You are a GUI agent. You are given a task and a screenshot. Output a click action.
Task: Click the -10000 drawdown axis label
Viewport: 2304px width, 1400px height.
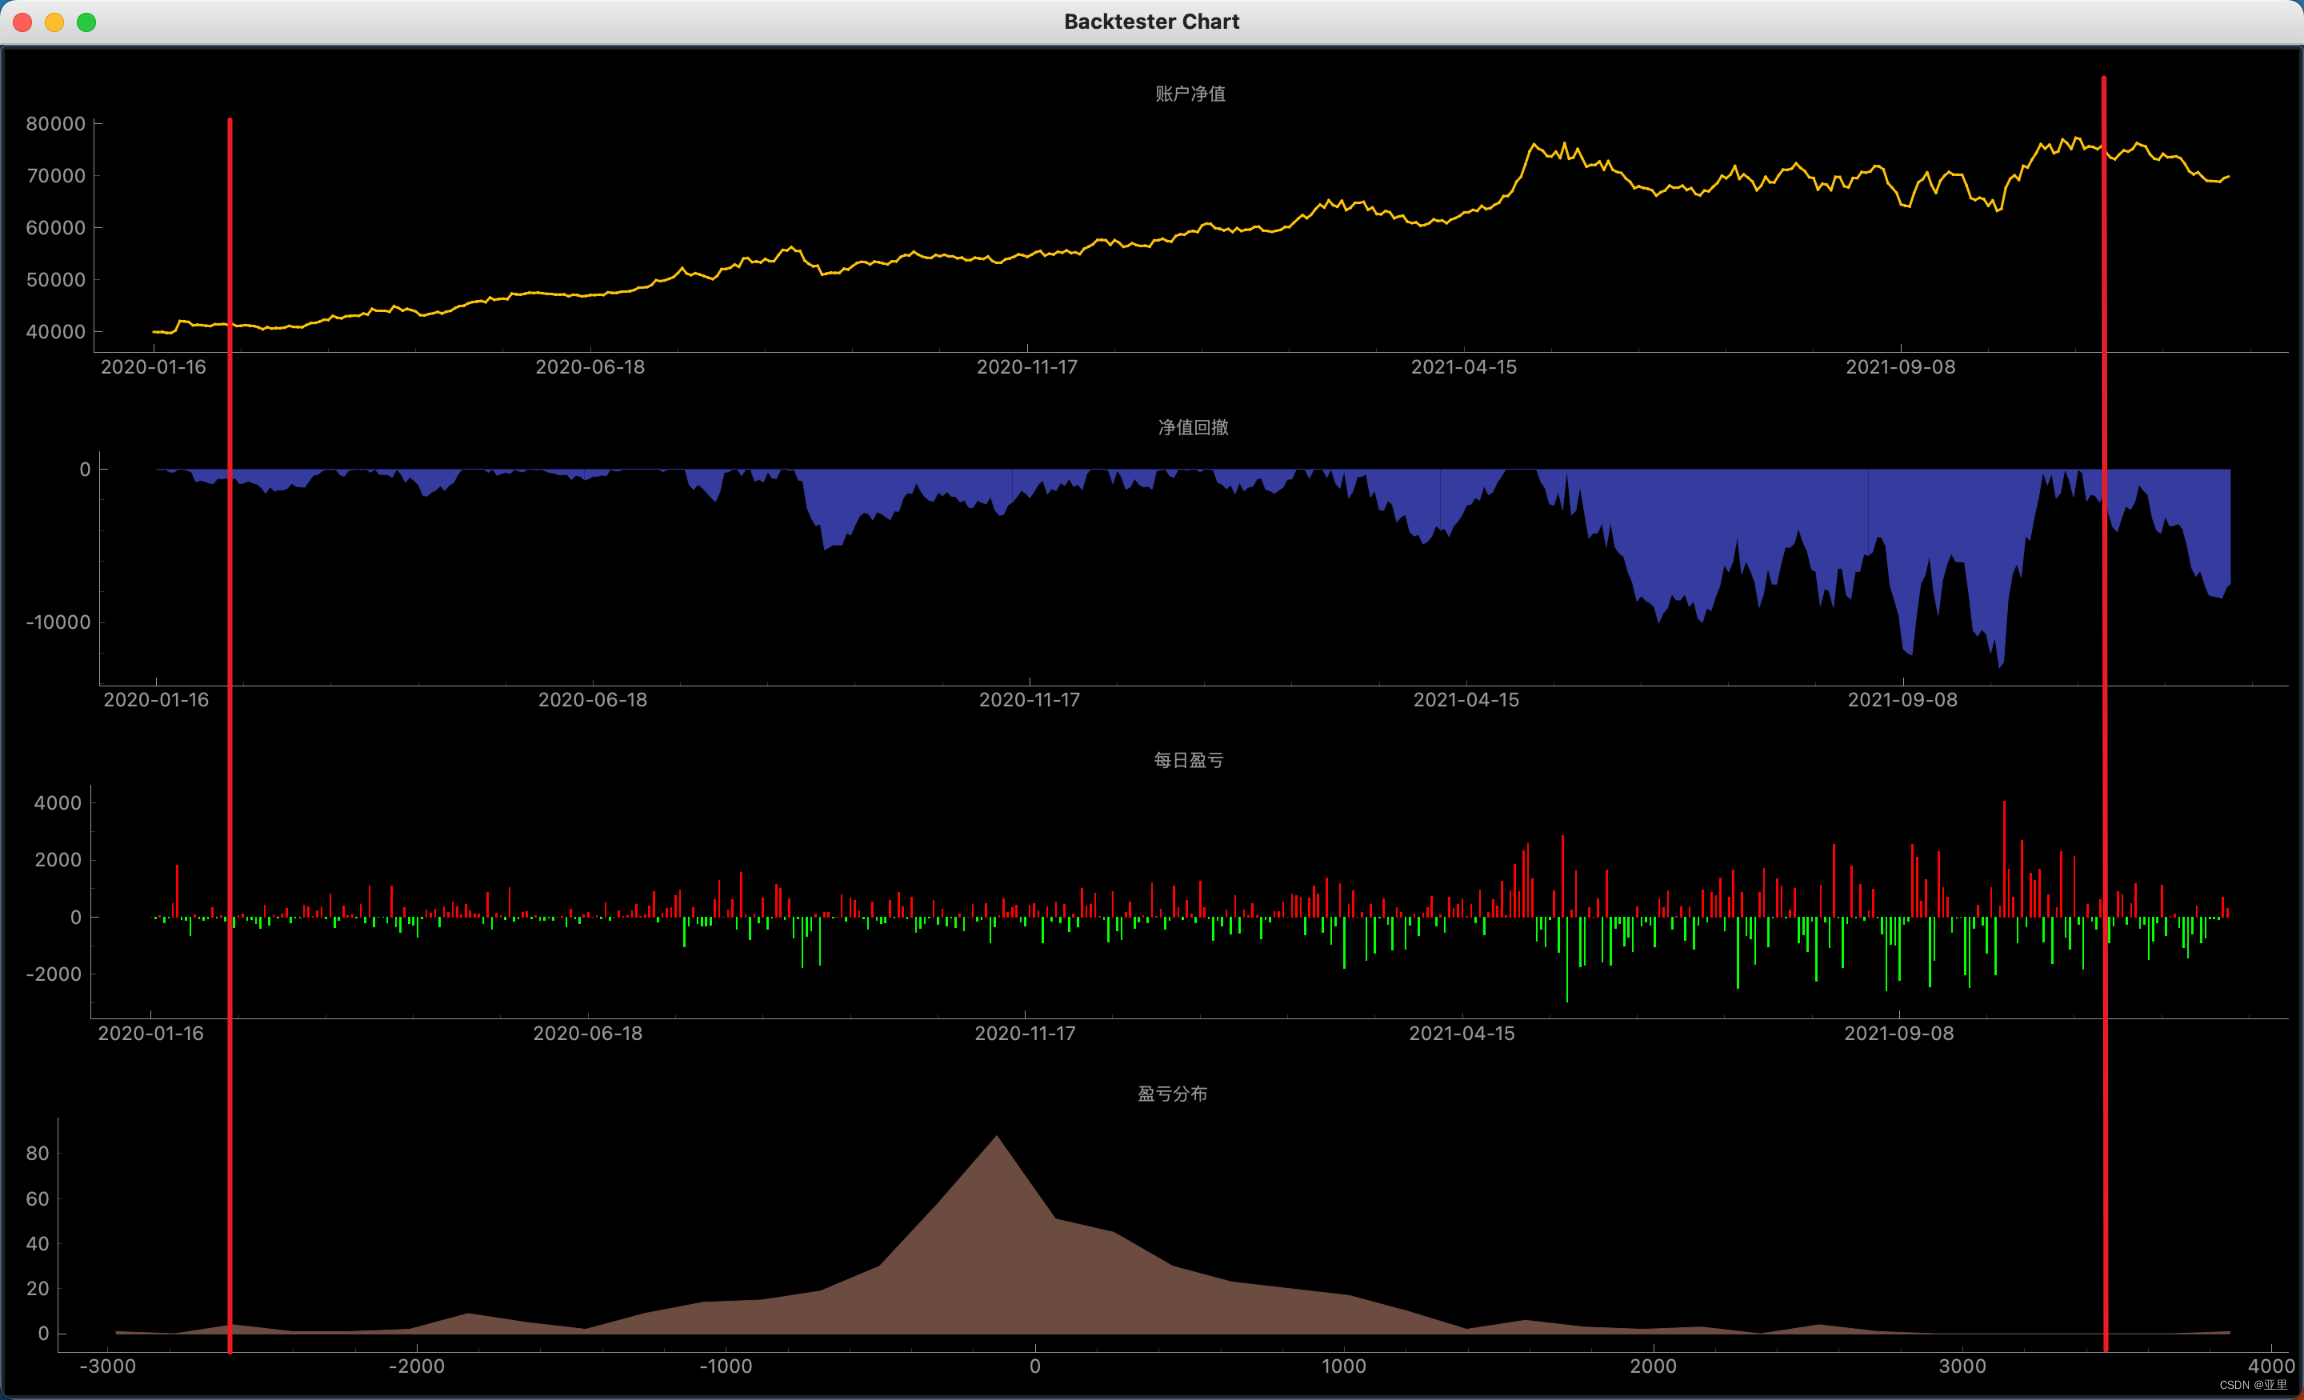tap(58, 622)
